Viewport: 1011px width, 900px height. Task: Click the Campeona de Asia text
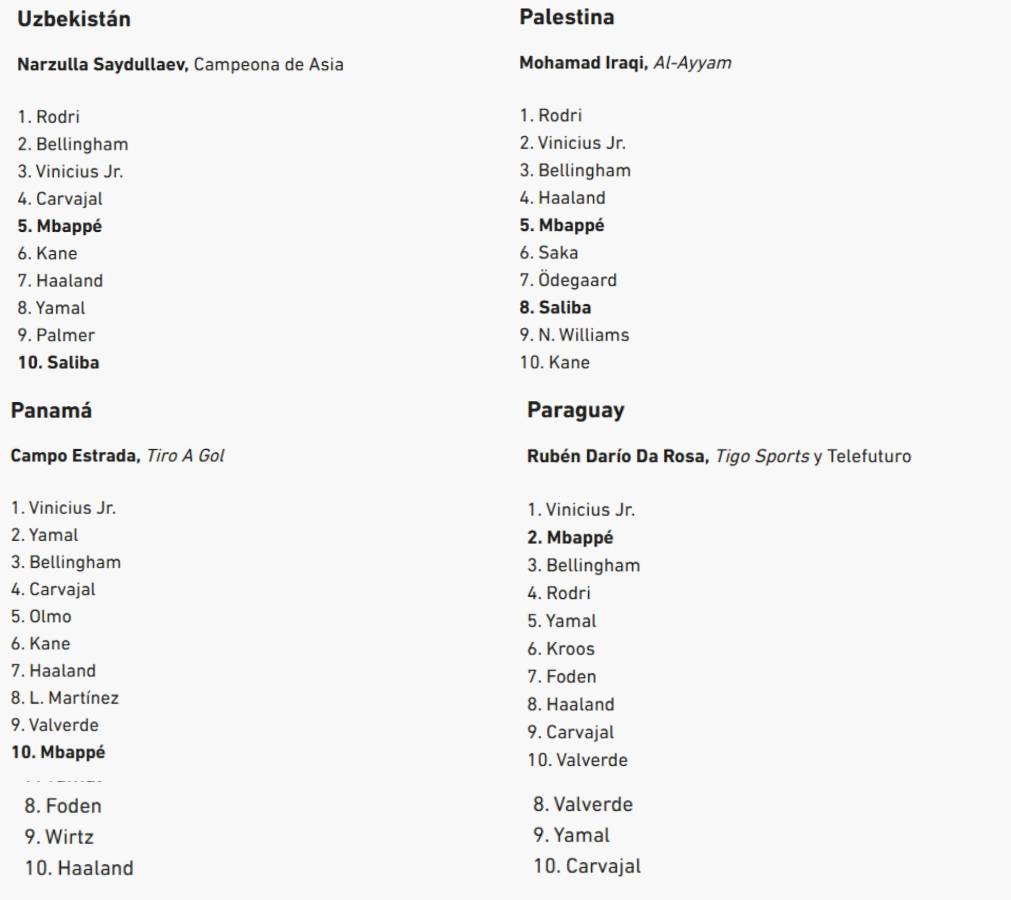270,65
